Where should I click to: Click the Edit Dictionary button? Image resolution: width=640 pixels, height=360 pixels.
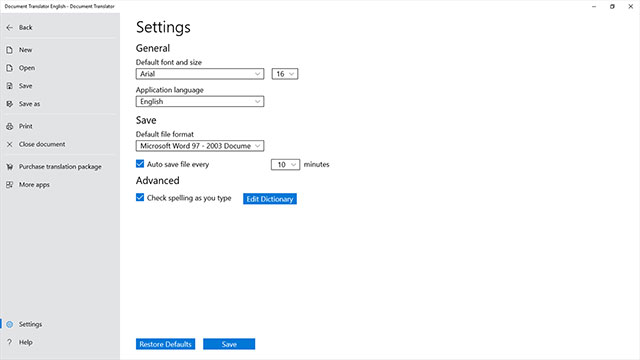[x=270, y=199]
